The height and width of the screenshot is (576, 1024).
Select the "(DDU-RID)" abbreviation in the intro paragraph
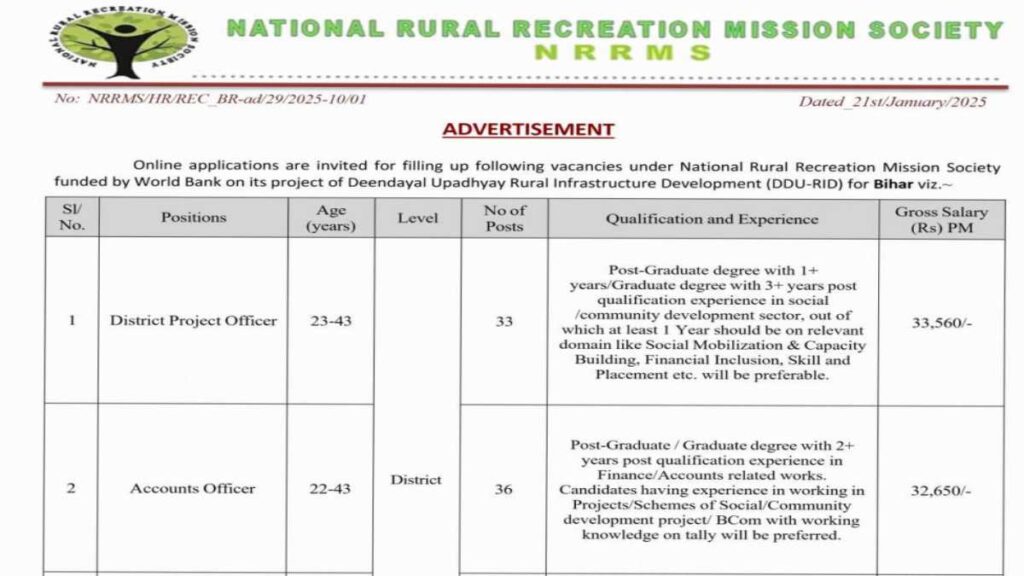tap(804, 184)
